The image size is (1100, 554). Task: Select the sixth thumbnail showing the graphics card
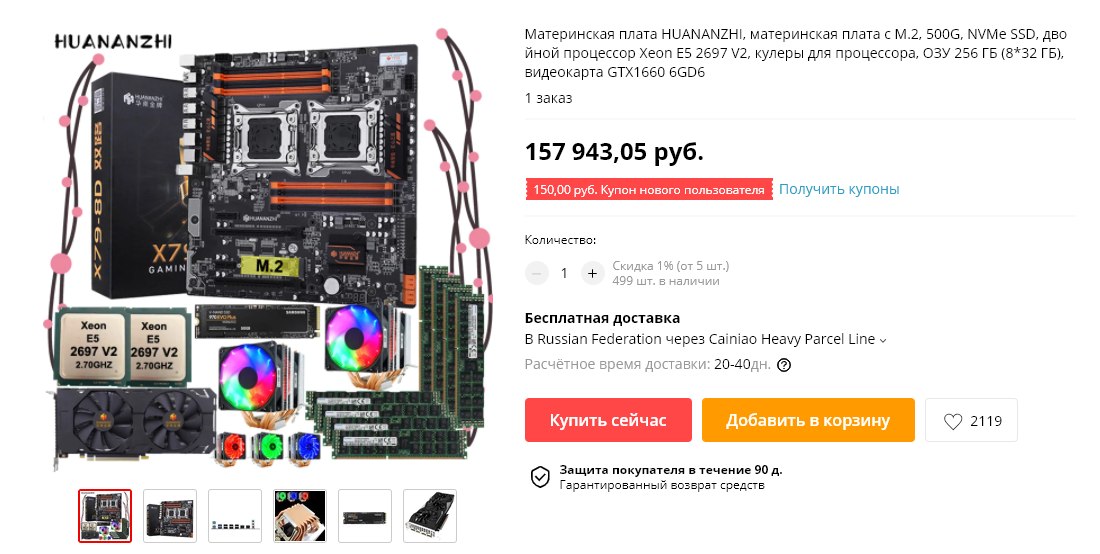pyautogui.click(x=430, y=516)
